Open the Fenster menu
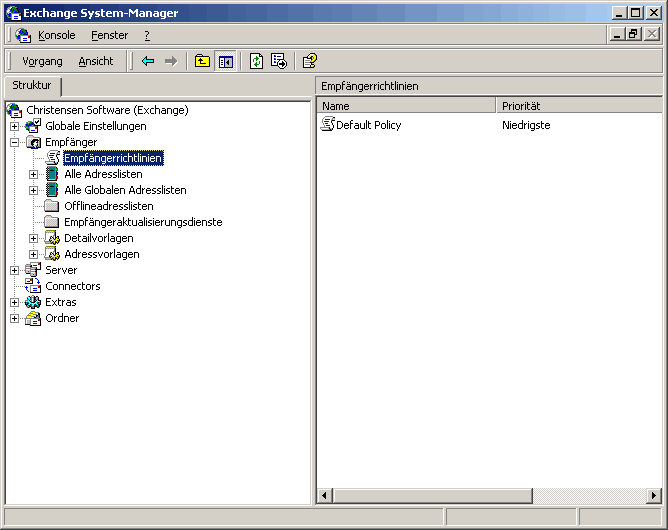This screenshot has width=668, height=530. [x=109, y=35]
